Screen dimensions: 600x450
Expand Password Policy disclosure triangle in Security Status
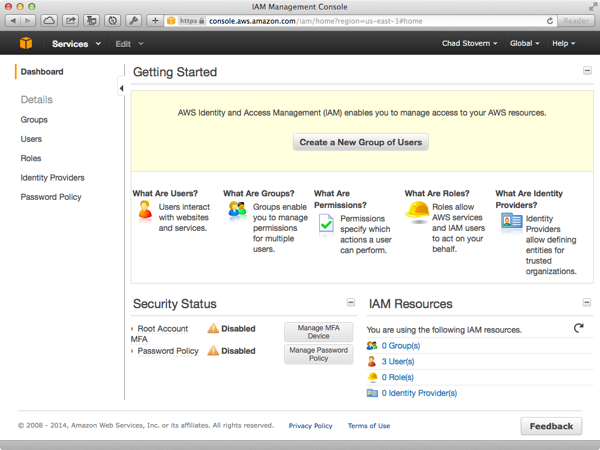132,351
